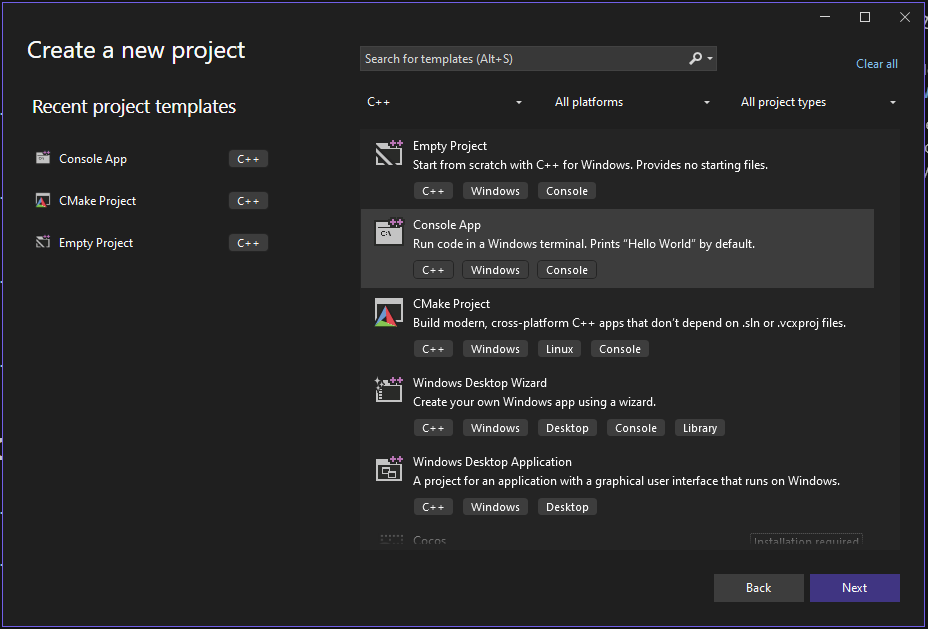
Task: Click the Clear all link
Action: coord(876,64)
